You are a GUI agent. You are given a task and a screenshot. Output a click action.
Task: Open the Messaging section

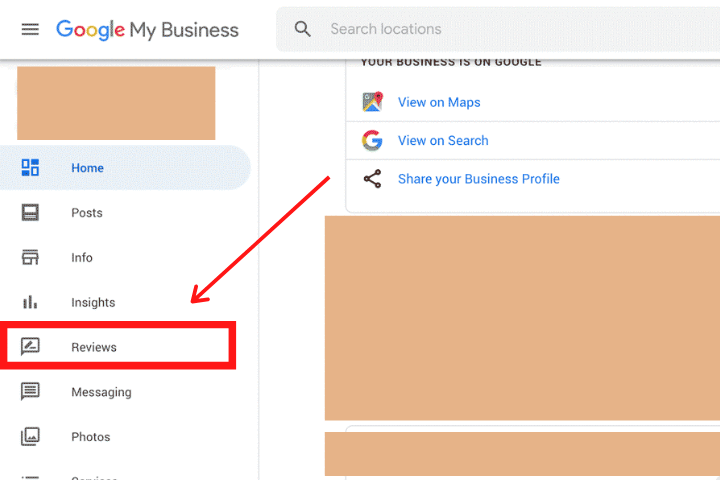tap(101, 392)
